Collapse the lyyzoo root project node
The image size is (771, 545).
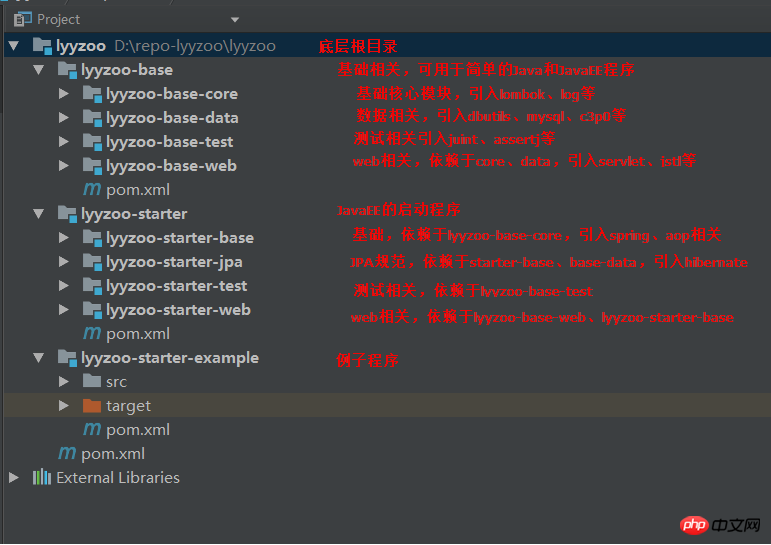pyautogui.click(x=14, y=46)
